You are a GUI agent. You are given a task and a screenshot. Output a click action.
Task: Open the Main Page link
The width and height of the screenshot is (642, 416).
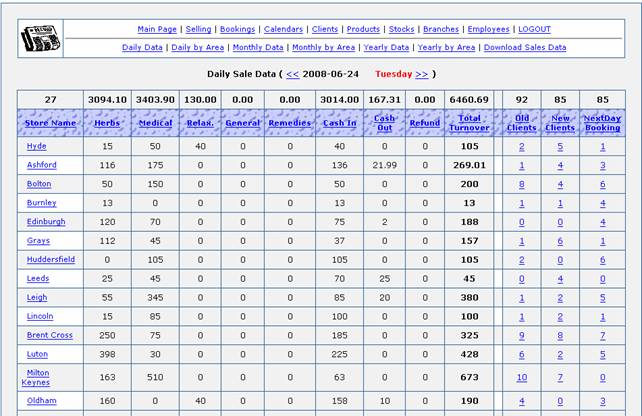pos(157,30)
